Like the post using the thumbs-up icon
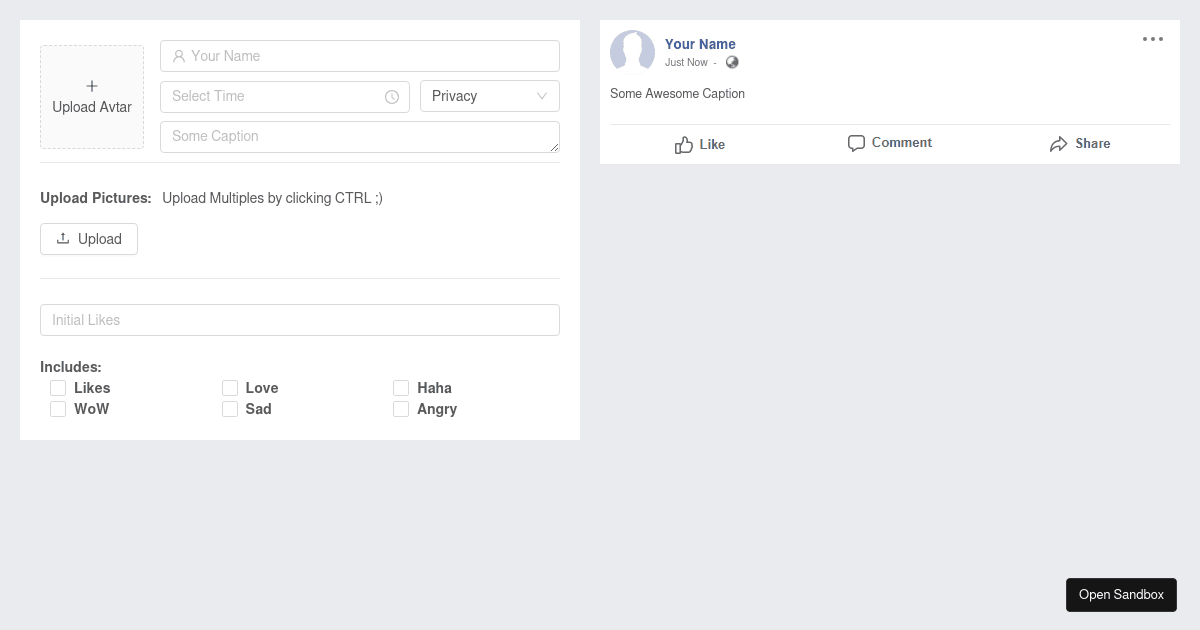The width and height of the screenshot is (1200, 630). point(683,144)
